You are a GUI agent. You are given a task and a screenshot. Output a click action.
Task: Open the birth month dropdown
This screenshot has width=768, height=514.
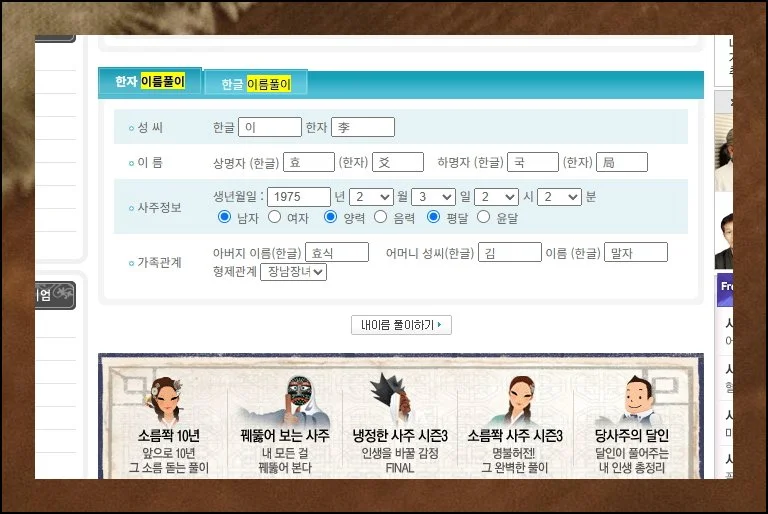coord(371,197)
